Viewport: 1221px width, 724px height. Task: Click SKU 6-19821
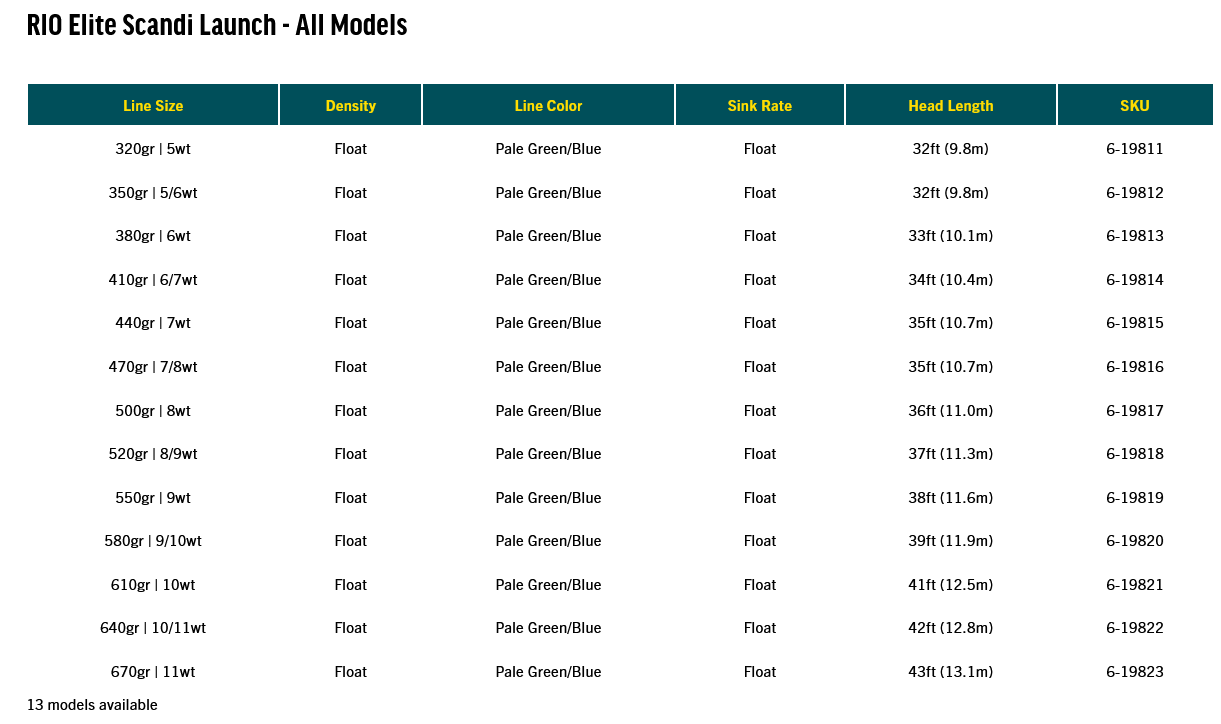tap(1135, 585)
